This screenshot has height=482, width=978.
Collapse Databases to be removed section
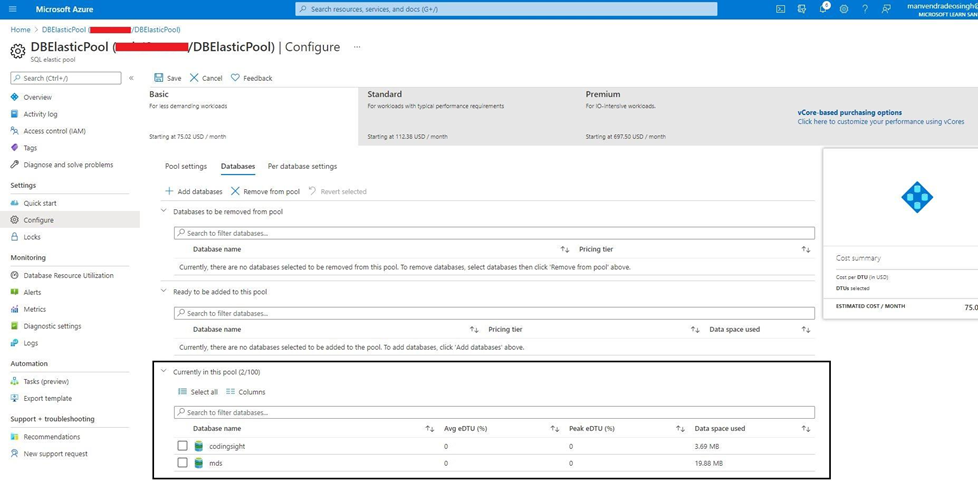(x=164, y=211)
